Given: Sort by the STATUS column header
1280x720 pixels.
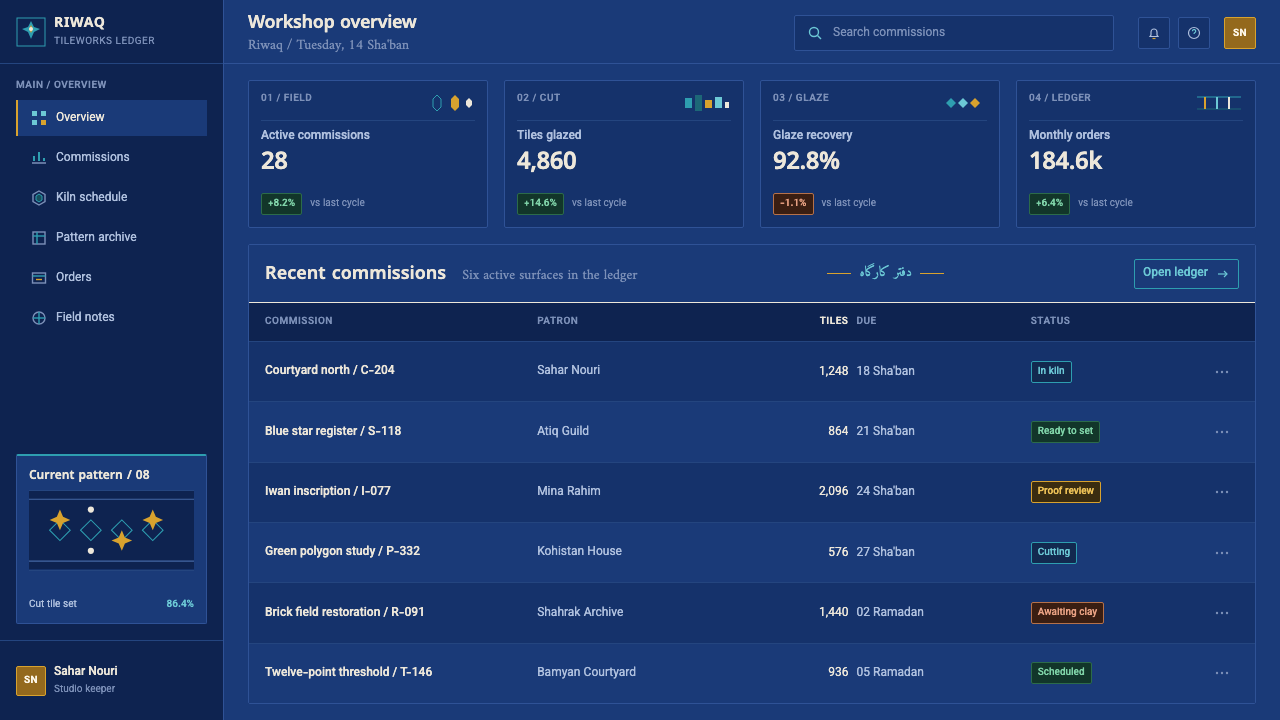Looking at the screenshot, I should 1050,321.
